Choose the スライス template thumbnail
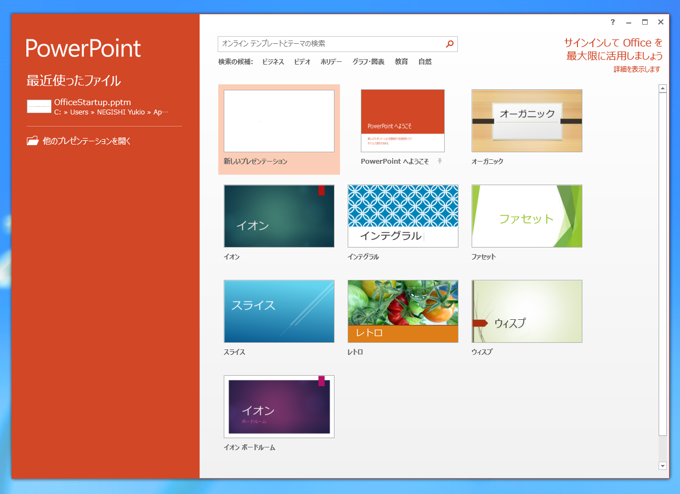The image size is (680, 494). tap(279, 311)
